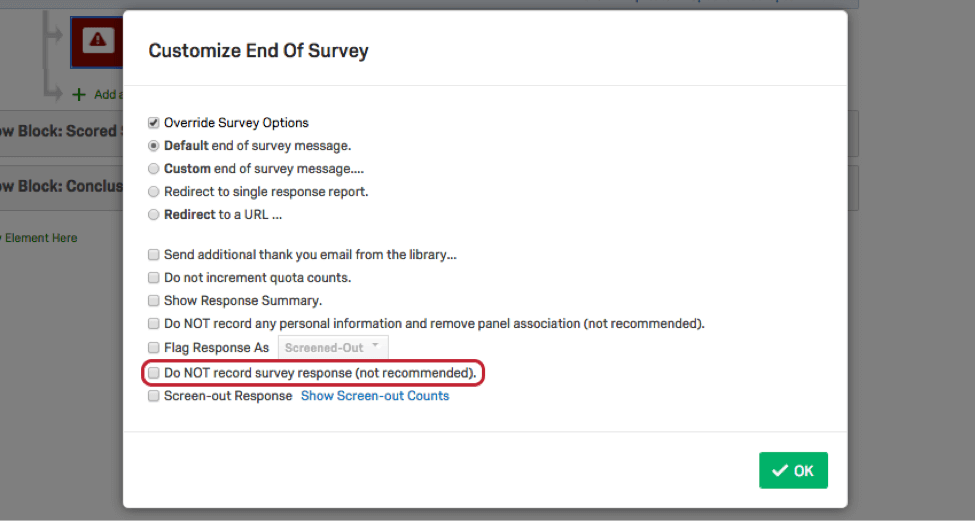975x521 pixels.
Task: Toggle the Override Survey Options checkbox
Action: [x=154, y=123]
